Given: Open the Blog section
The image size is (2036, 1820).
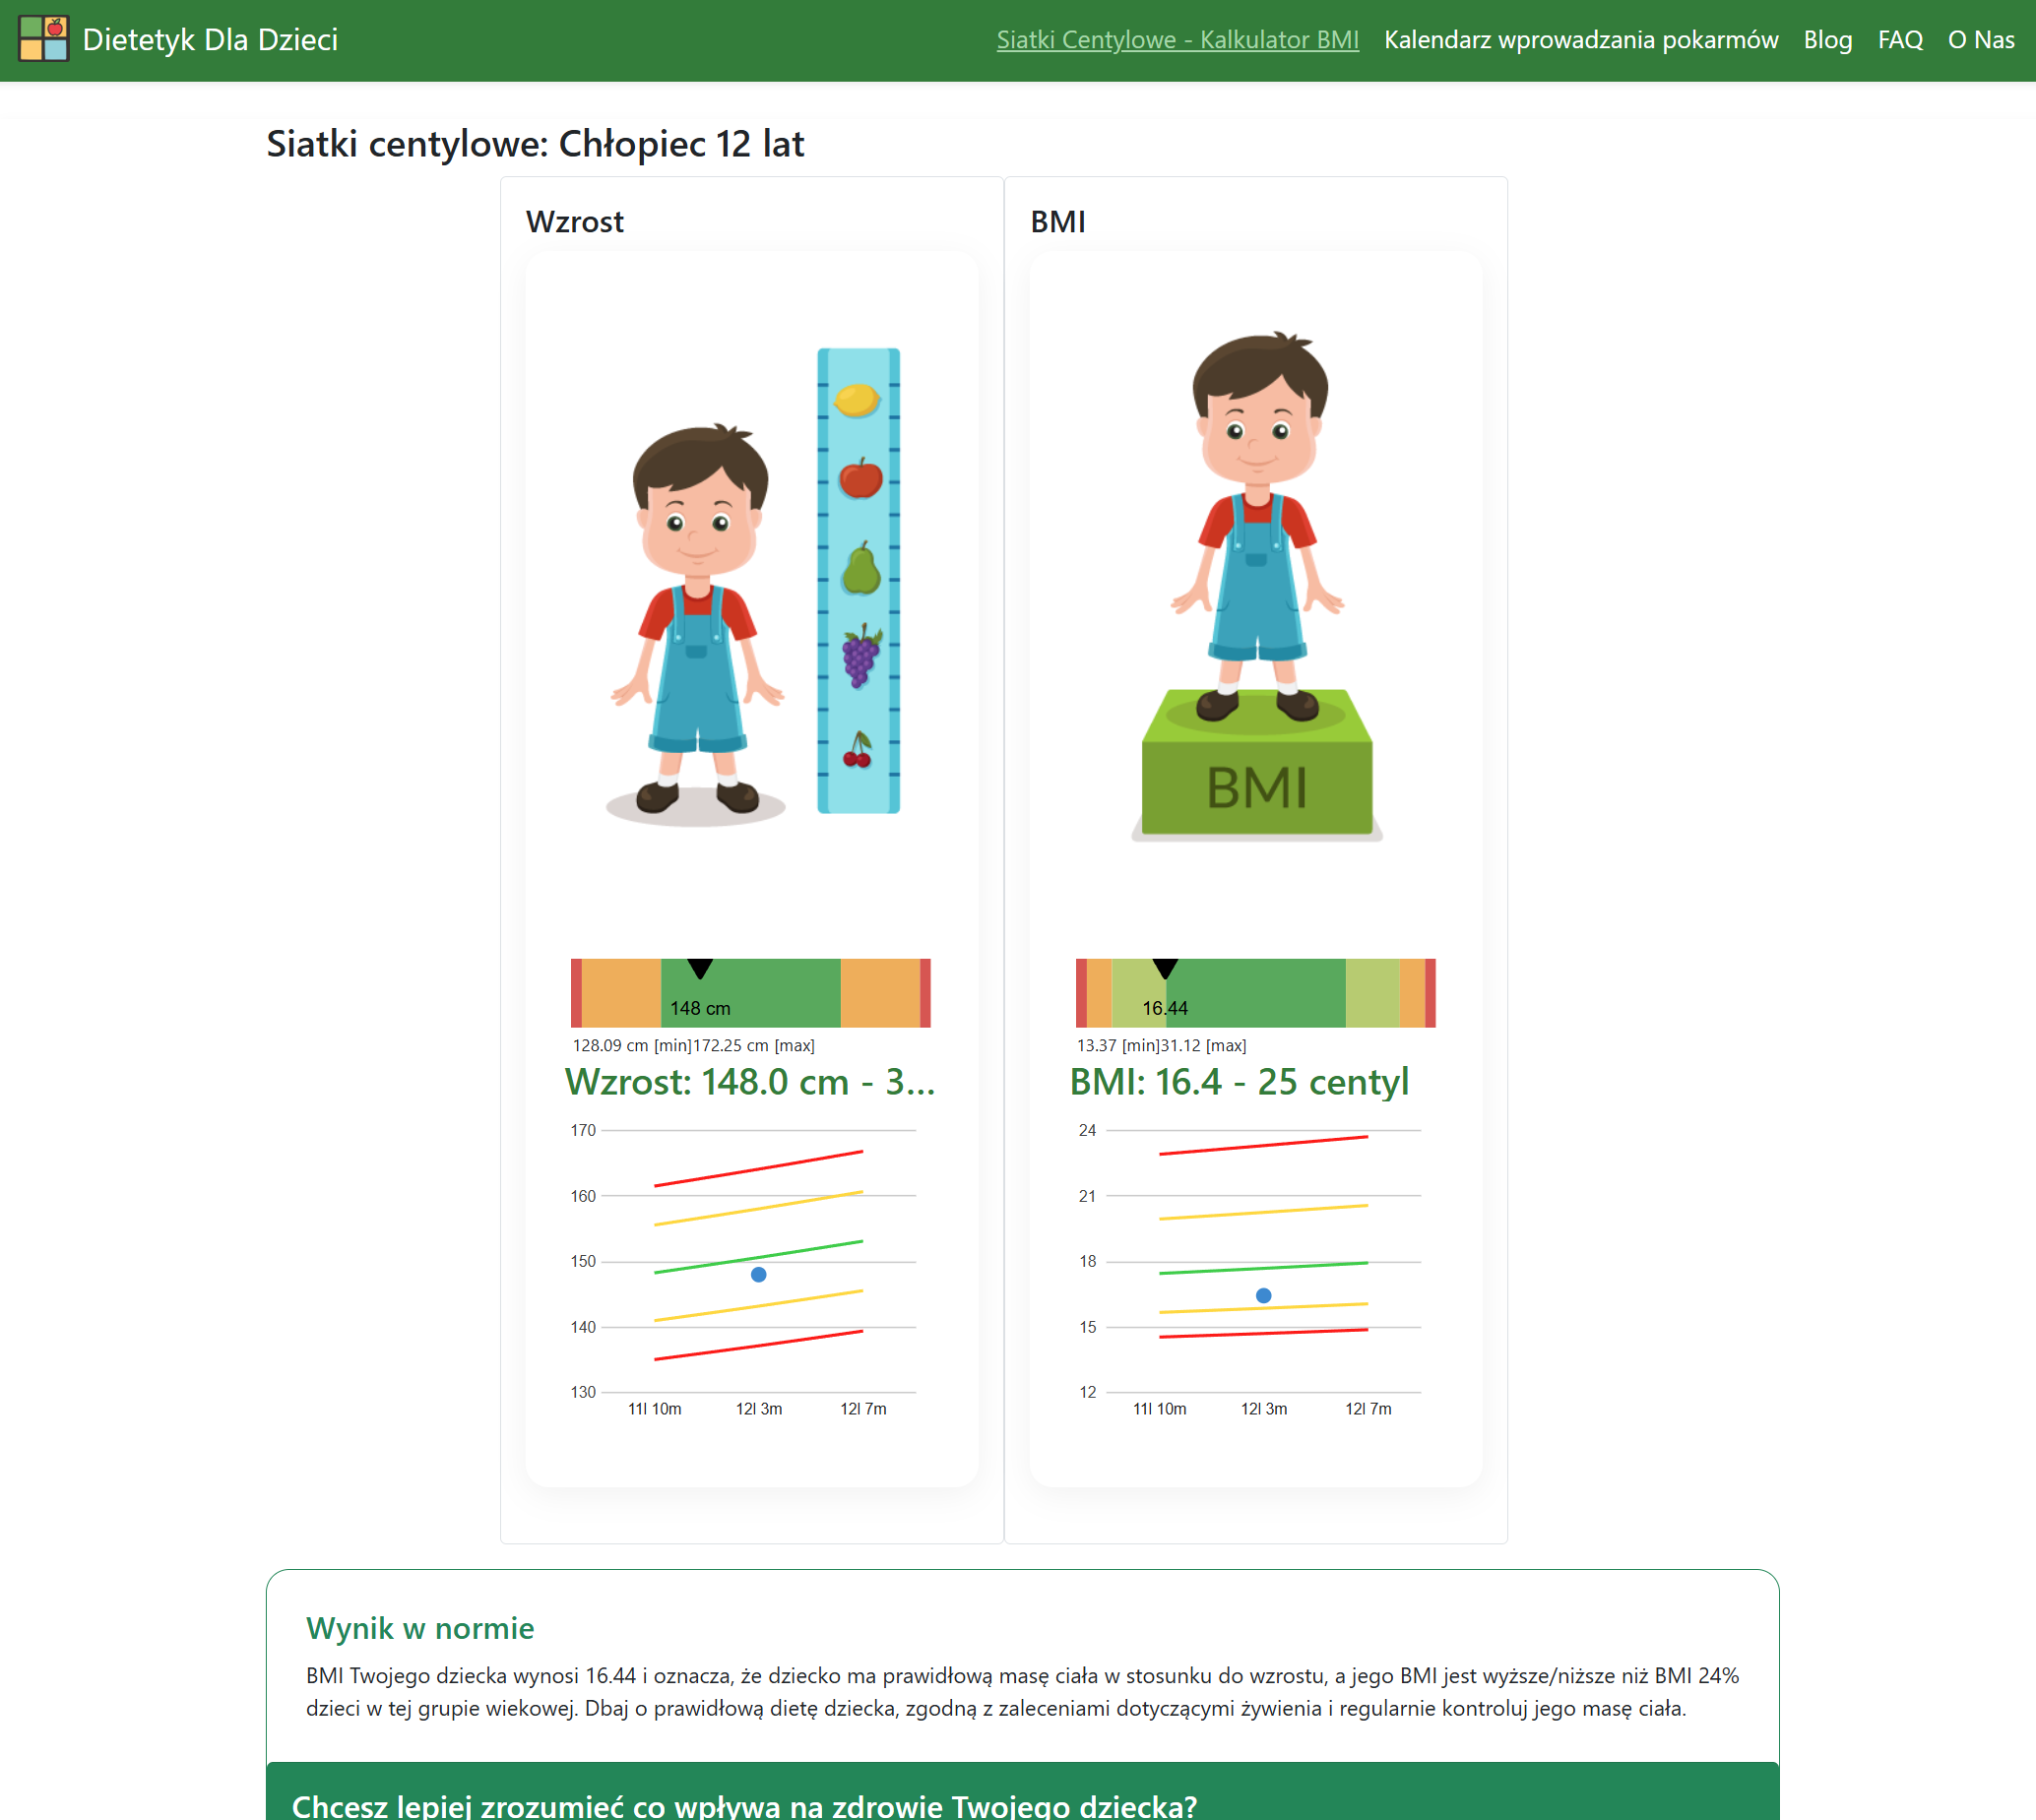Looking at the screenshot, I should pos(1828,40).
